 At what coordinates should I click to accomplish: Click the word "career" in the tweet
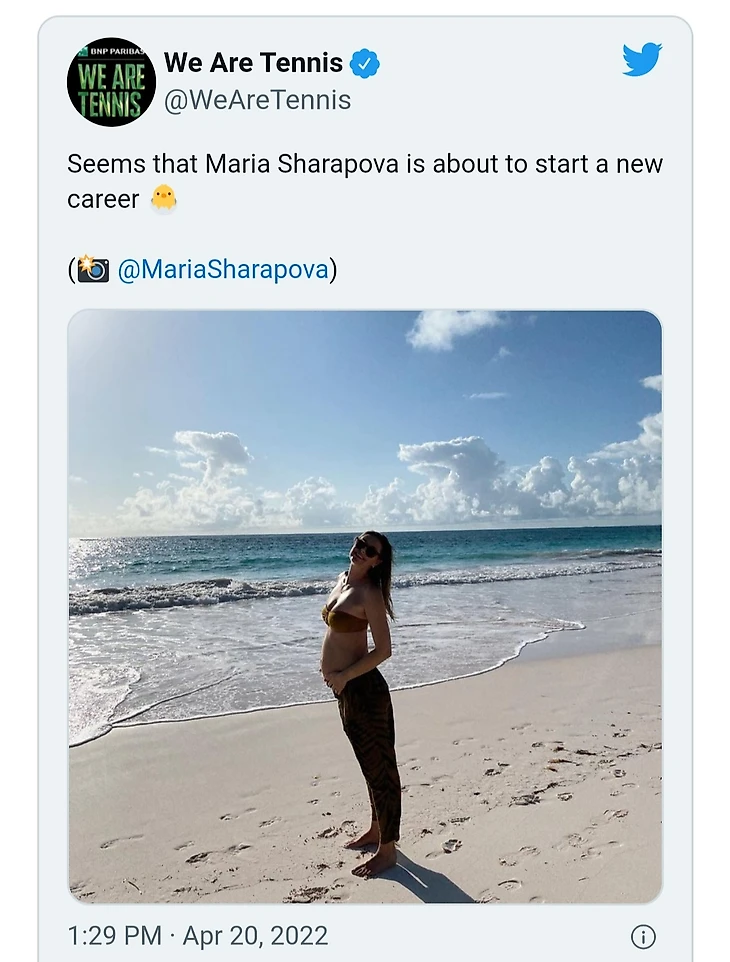(103, 199)
